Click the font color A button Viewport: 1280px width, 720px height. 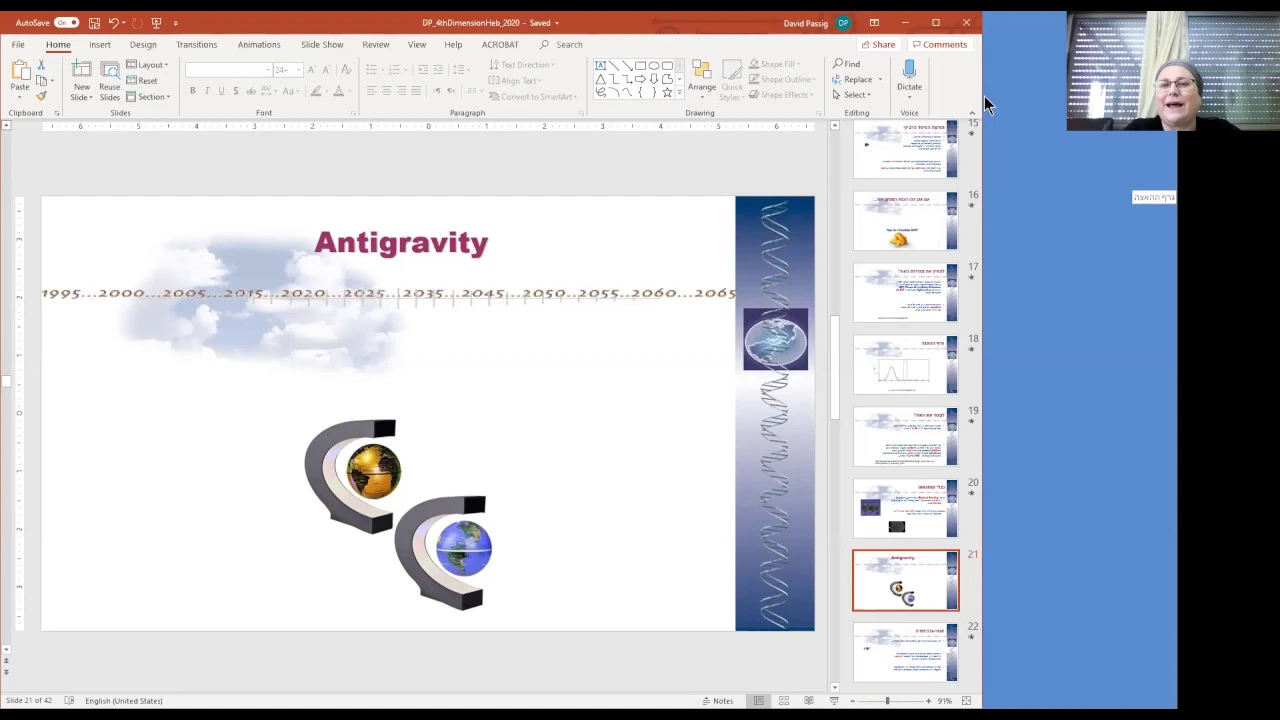tap(338, 91)
